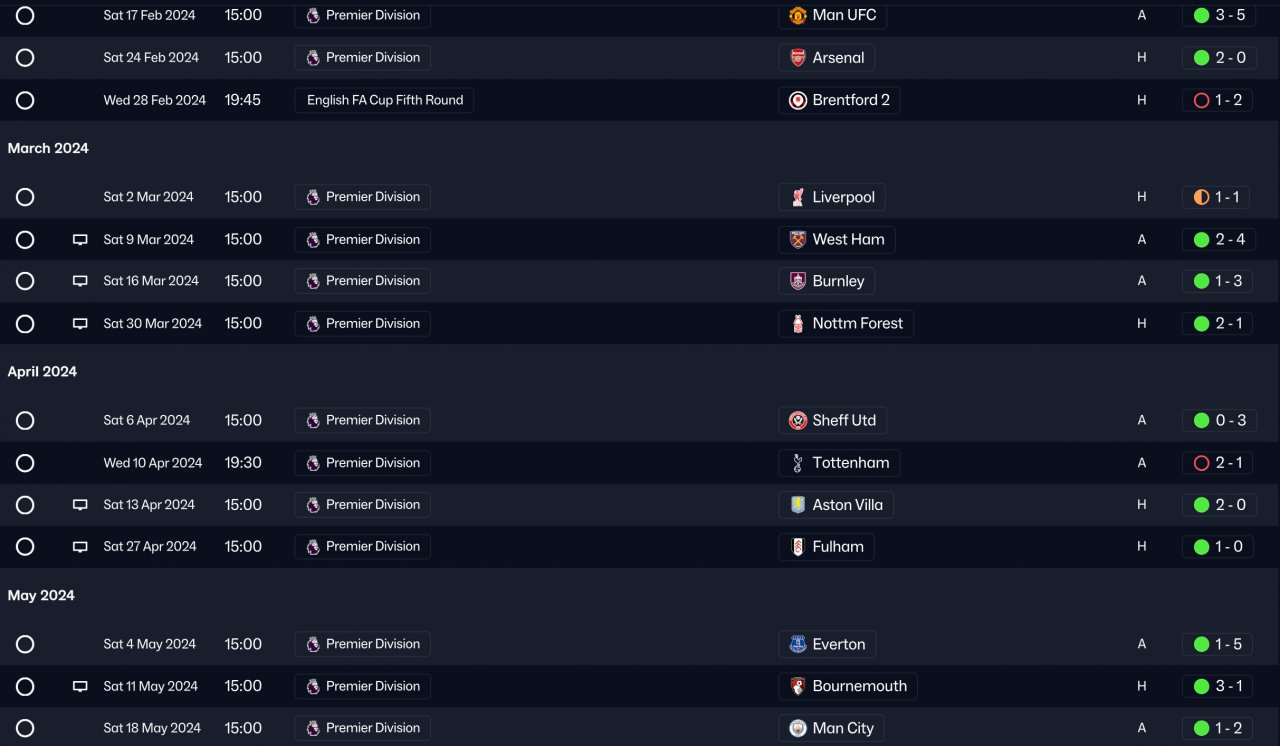Select the radio circle for Arsenal fixture

click(25, 58)
